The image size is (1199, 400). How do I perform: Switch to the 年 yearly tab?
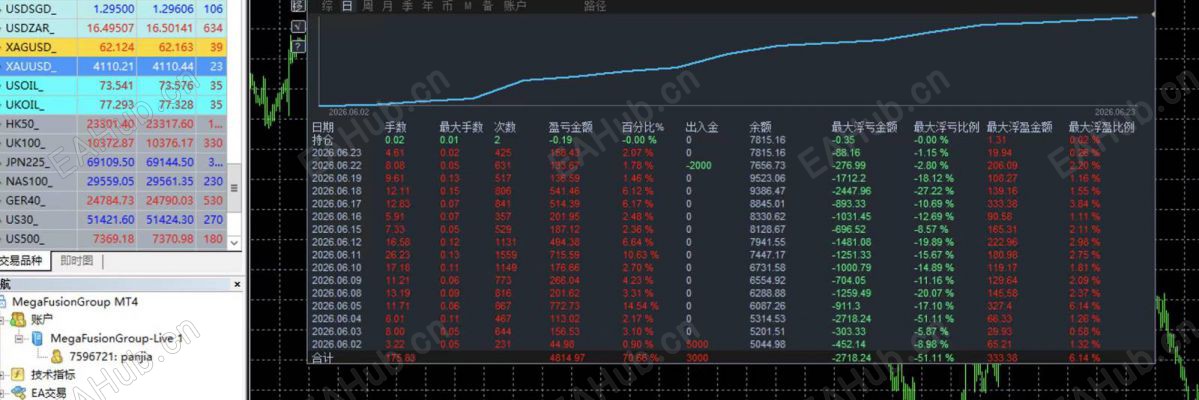[x=427, y=6]
